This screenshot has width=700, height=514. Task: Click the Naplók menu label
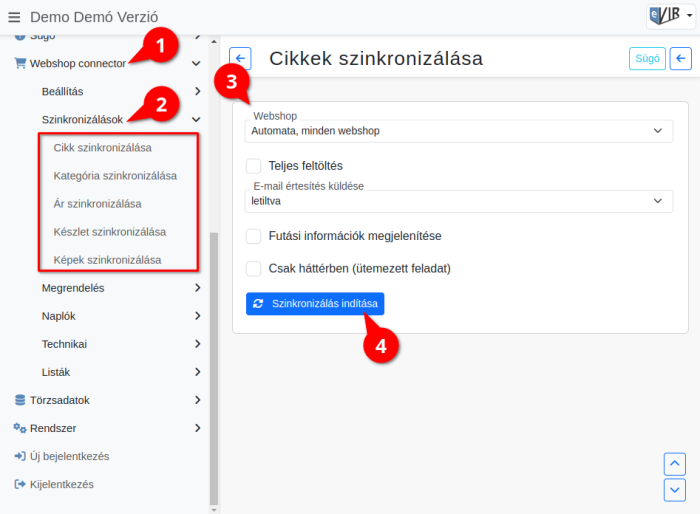[58, 316]
